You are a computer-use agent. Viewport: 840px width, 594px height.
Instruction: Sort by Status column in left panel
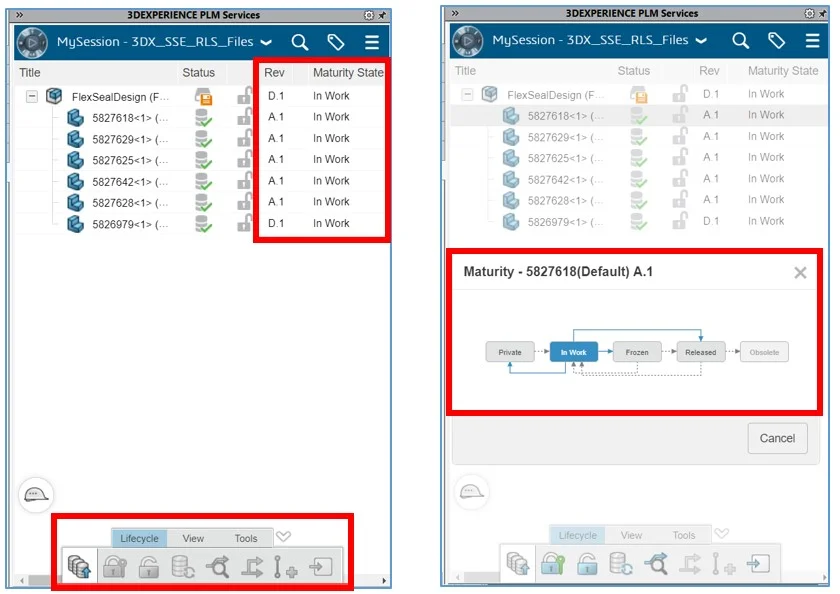click(x=198, y=72)
